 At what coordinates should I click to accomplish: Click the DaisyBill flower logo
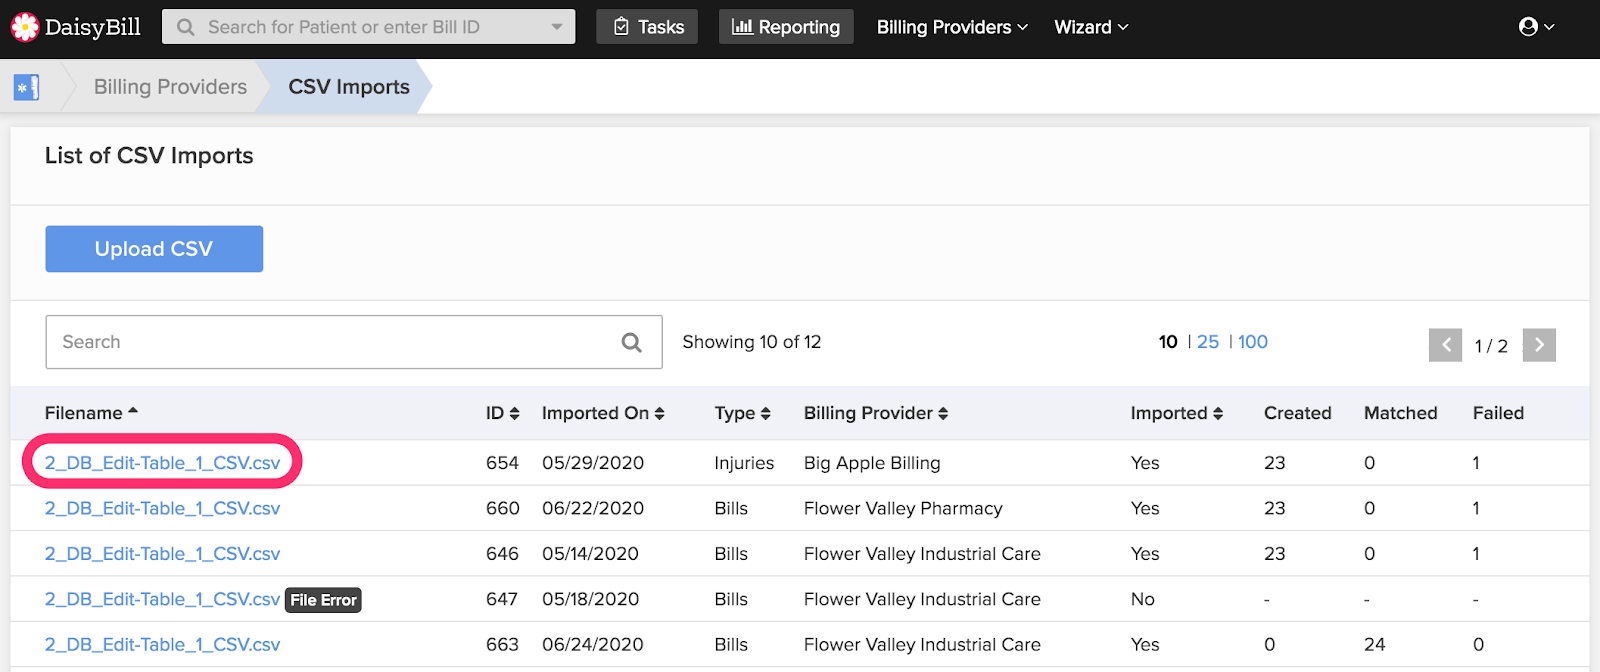tap(24, 27)
